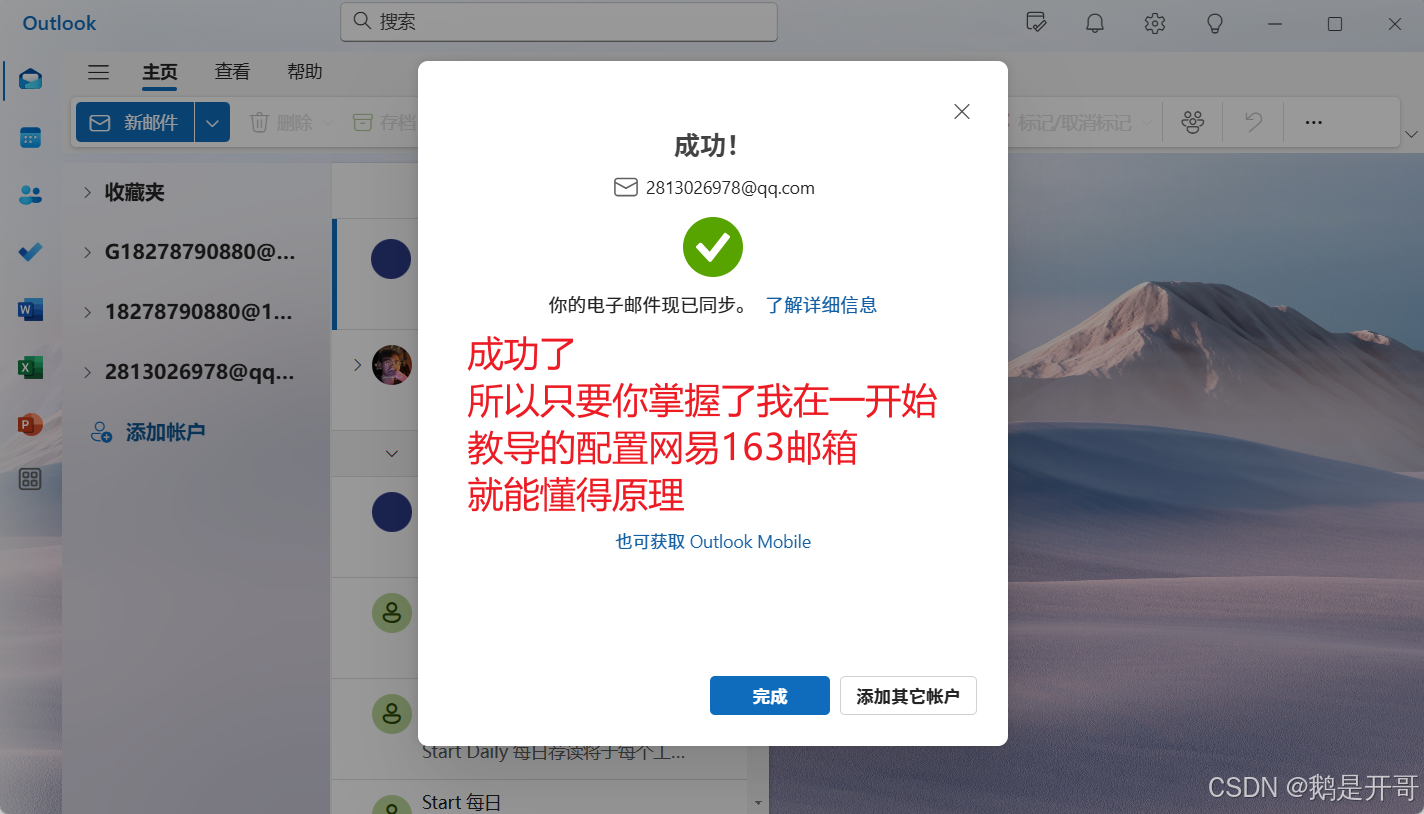The image size is (1424, 814).
Task: Click the lightbulb tips icon
Action: (1215, 23)
